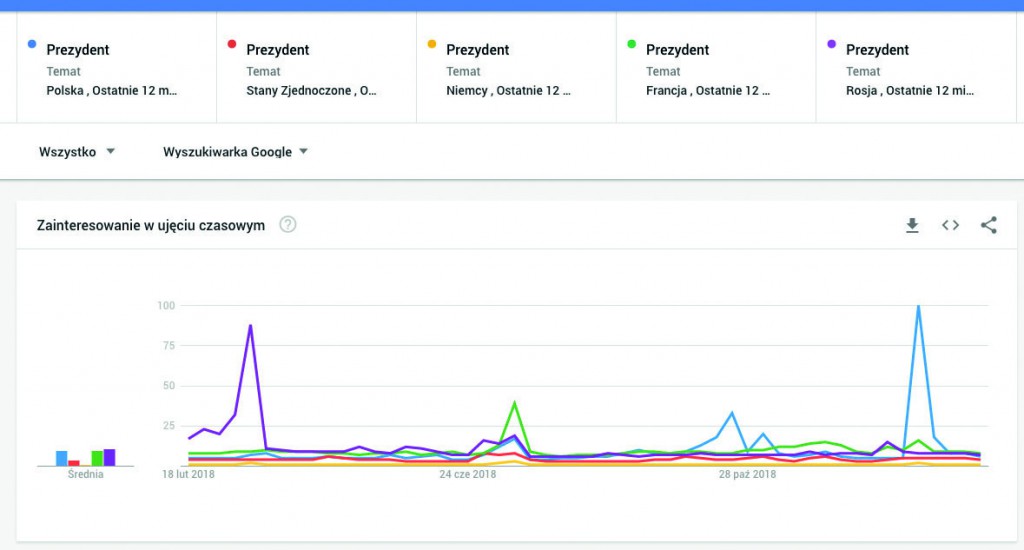Click the 28 paź 2018 date label

click(x=747, y=474)
